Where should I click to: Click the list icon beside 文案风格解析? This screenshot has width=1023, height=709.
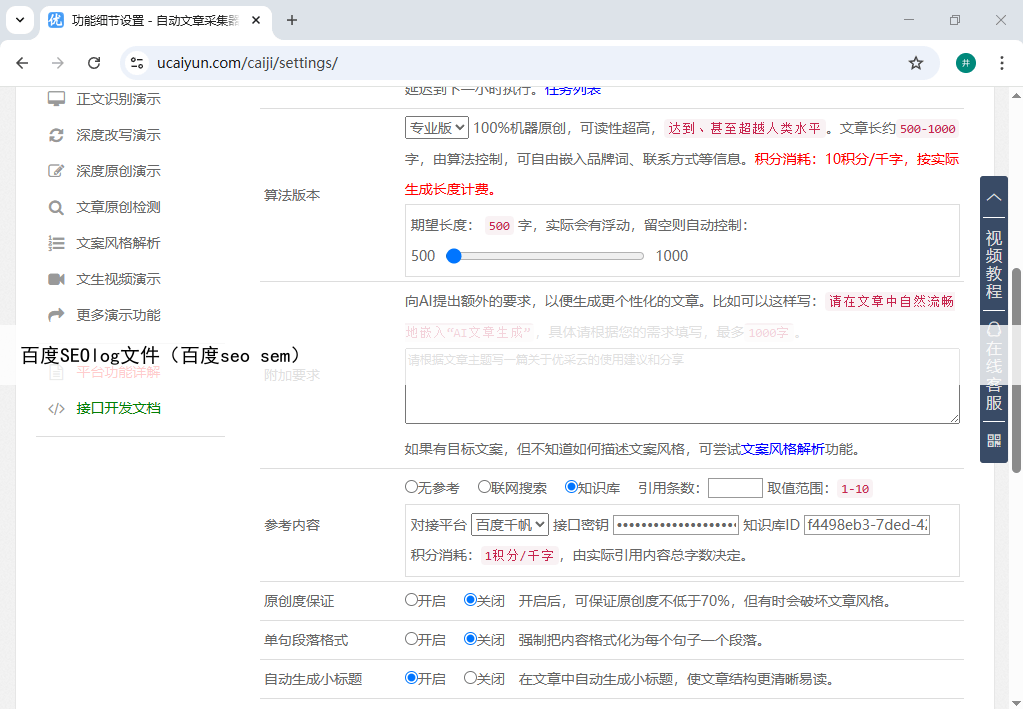tap(57, 243)
